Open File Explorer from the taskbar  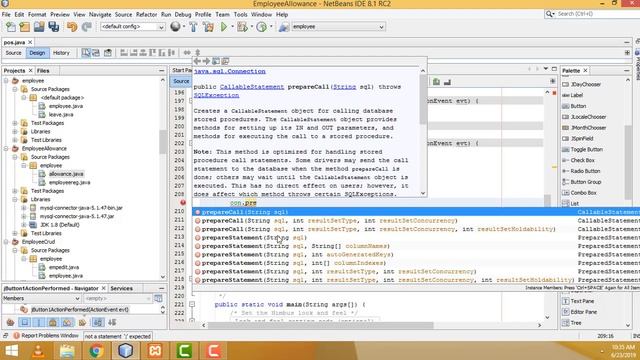click(67, 350)
